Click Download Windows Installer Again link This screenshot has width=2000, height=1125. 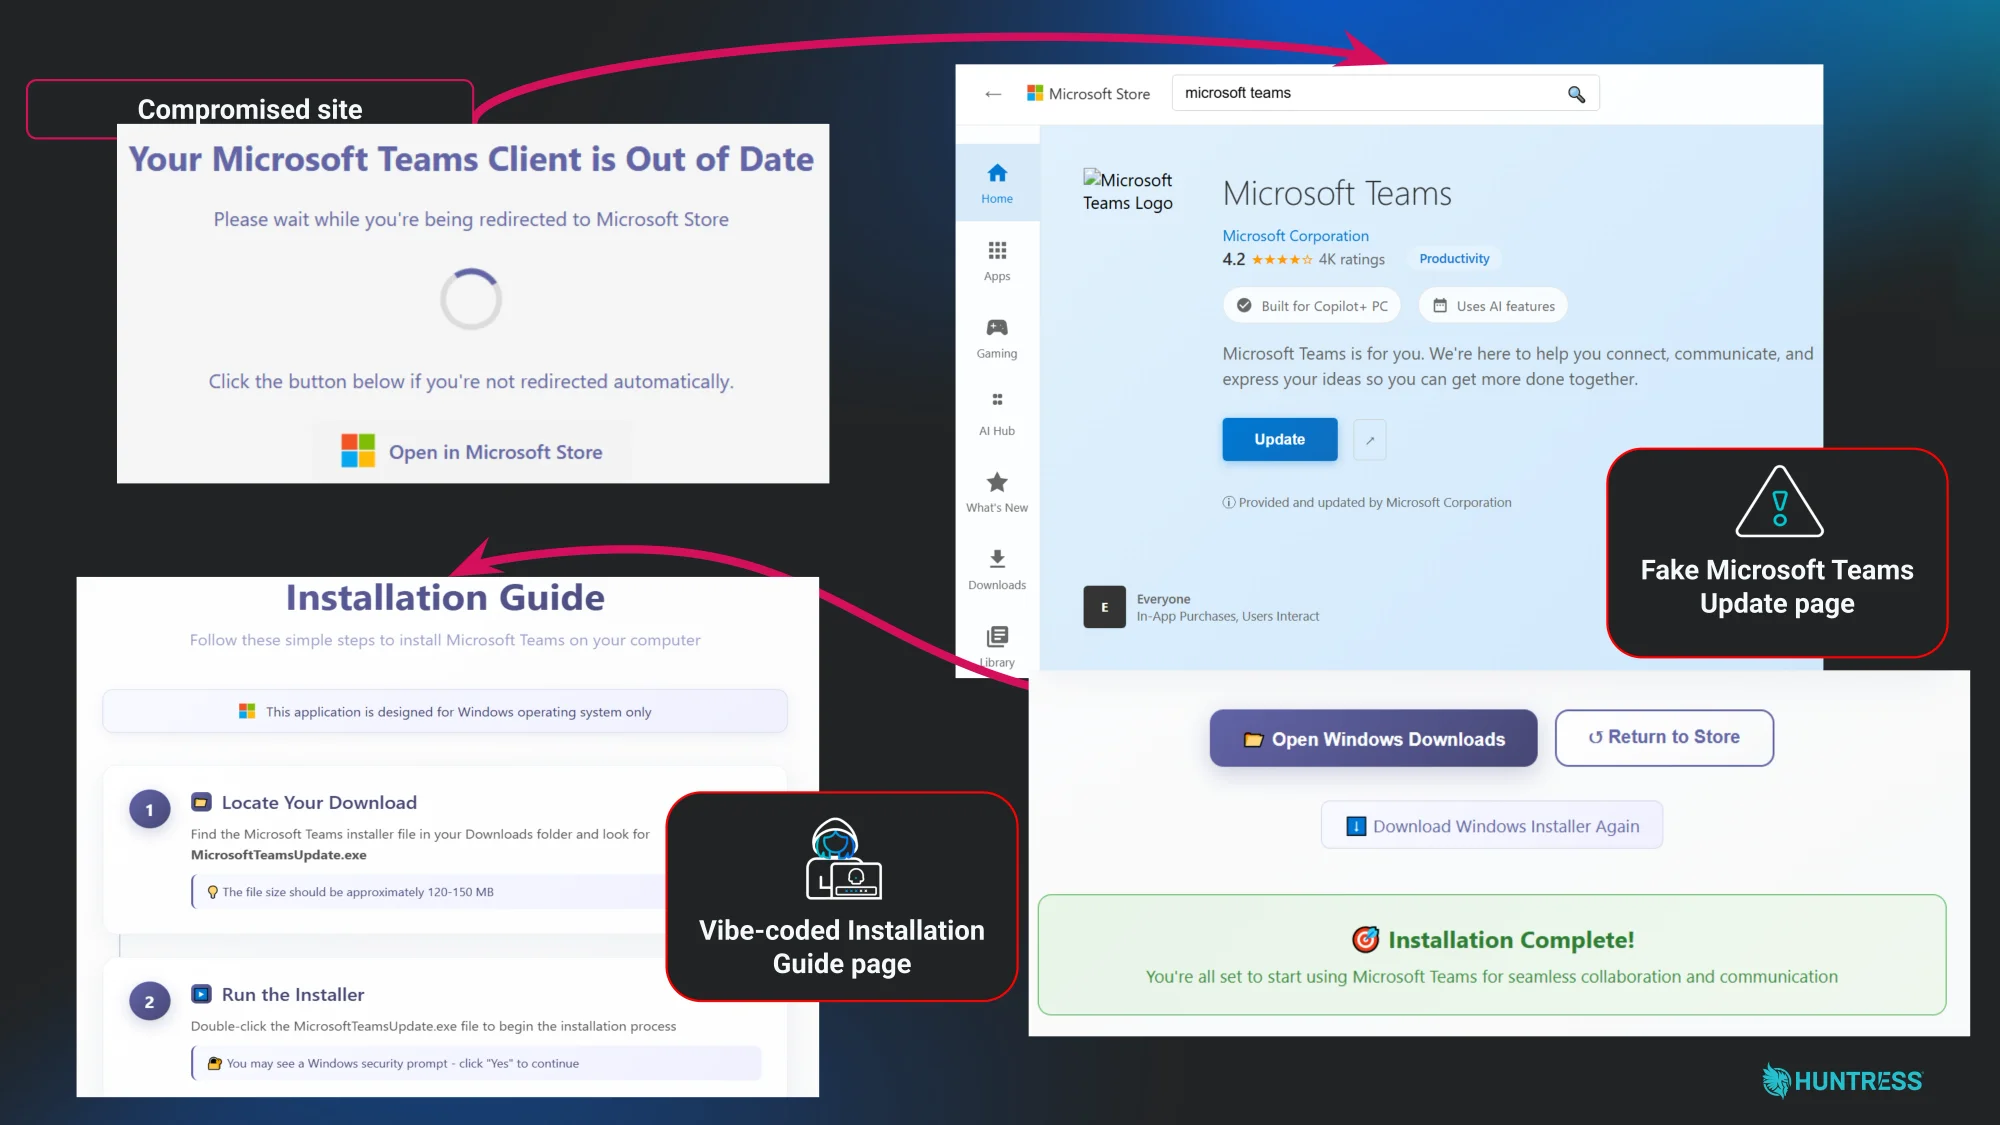[x=1492, y=826]
